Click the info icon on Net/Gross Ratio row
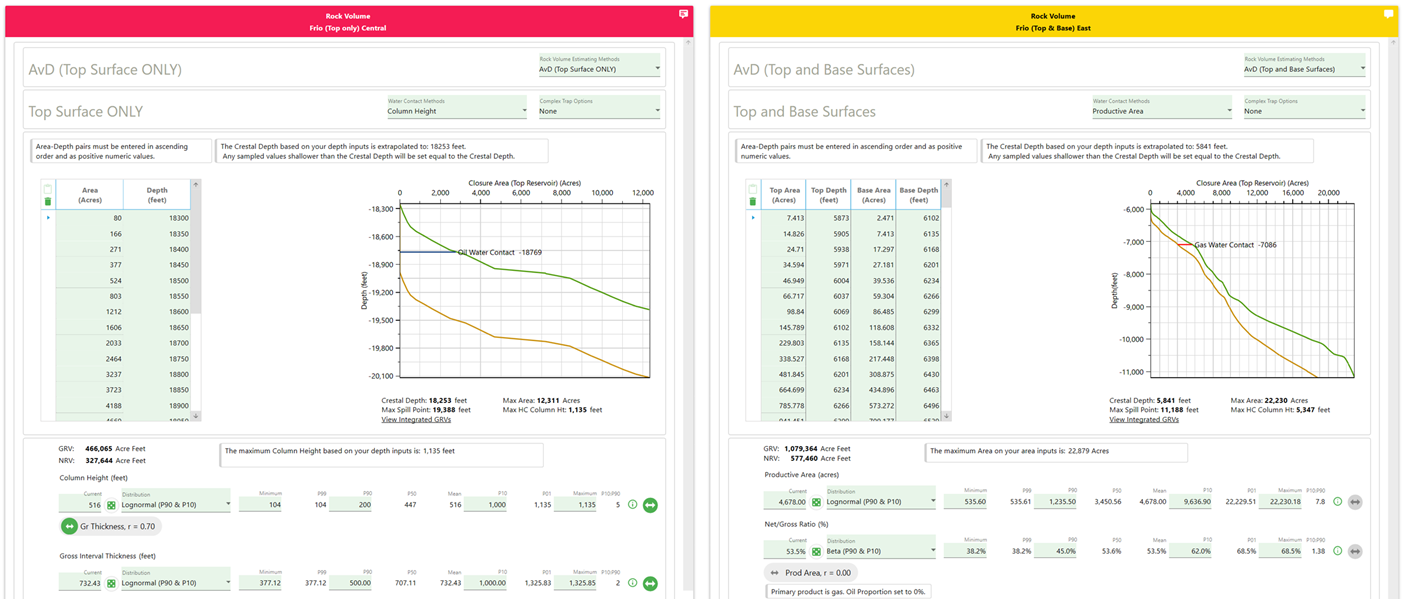 tap(1337, 551)
